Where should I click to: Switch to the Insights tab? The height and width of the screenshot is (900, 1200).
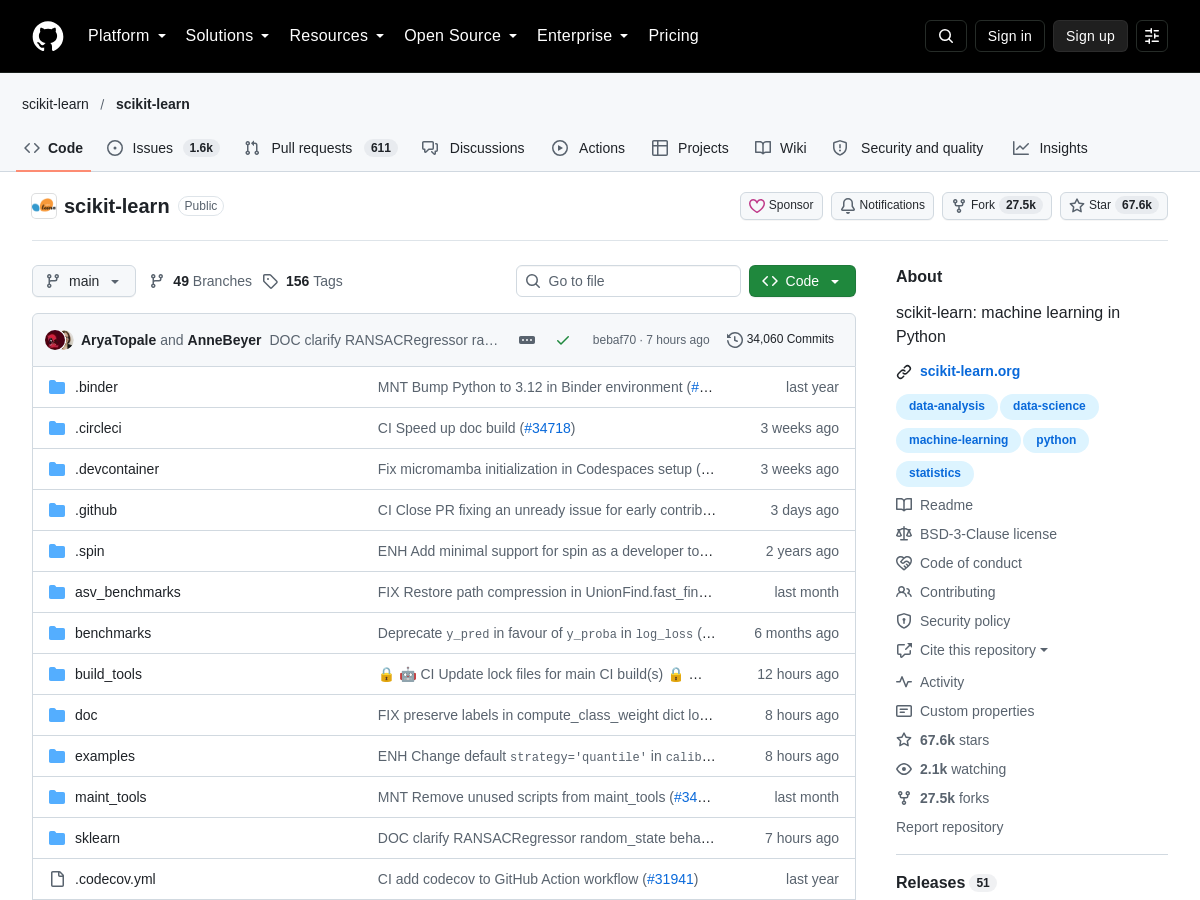click(x=1050, y=148)
